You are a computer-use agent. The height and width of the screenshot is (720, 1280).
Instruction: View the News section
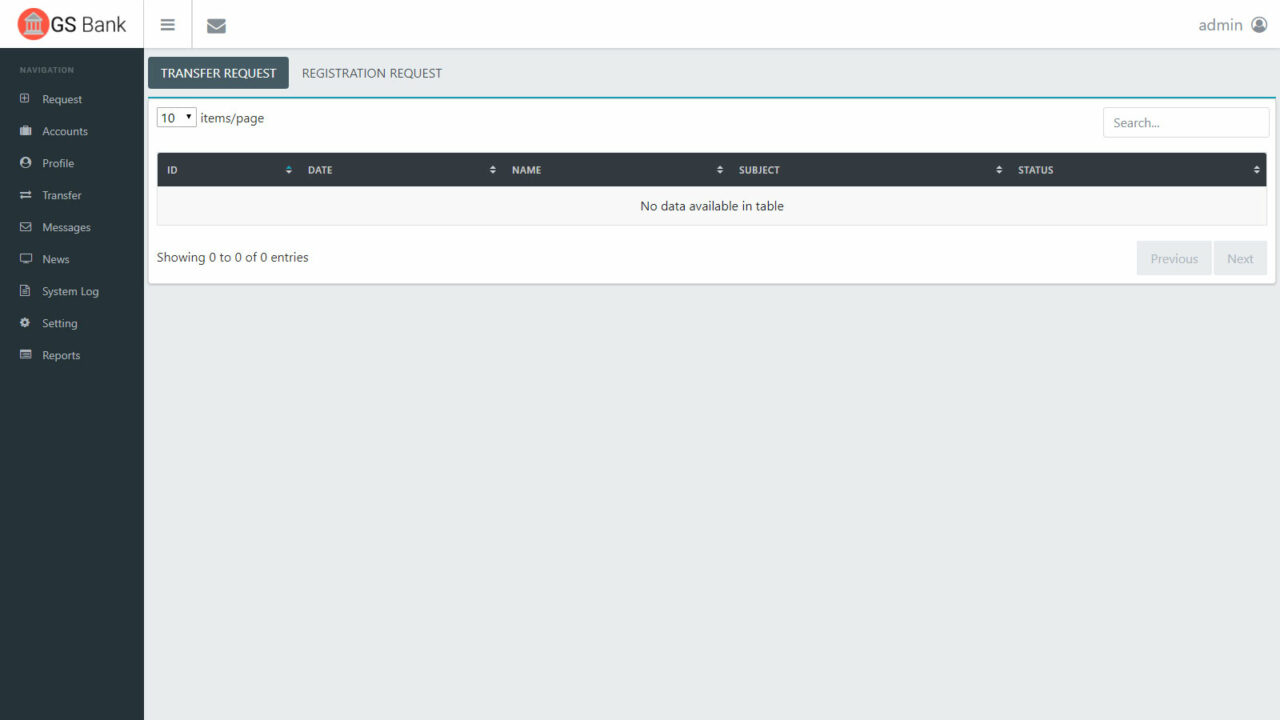tap(54, 259)
